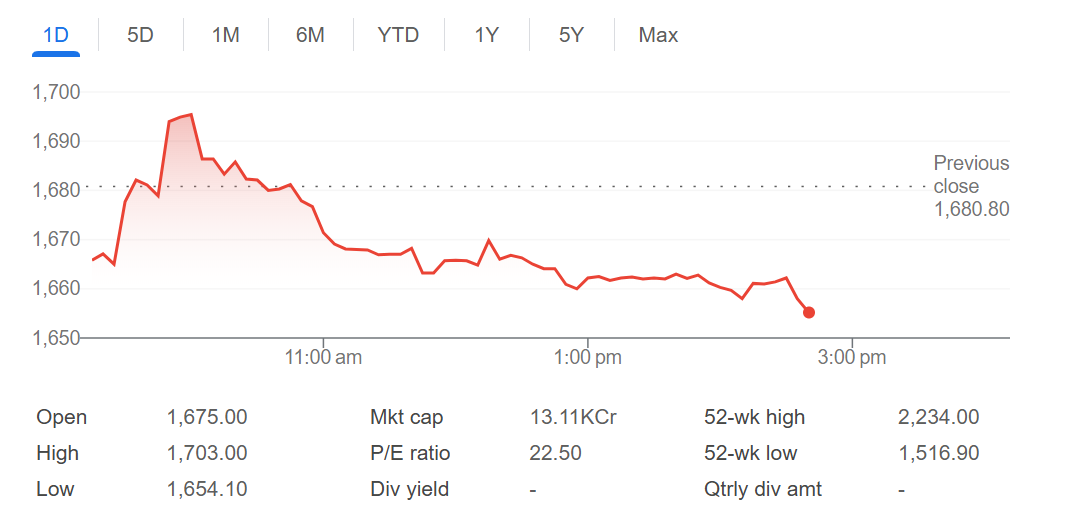Select the YTD tab
Screen dimensions: 1065x526
point(399,35)
